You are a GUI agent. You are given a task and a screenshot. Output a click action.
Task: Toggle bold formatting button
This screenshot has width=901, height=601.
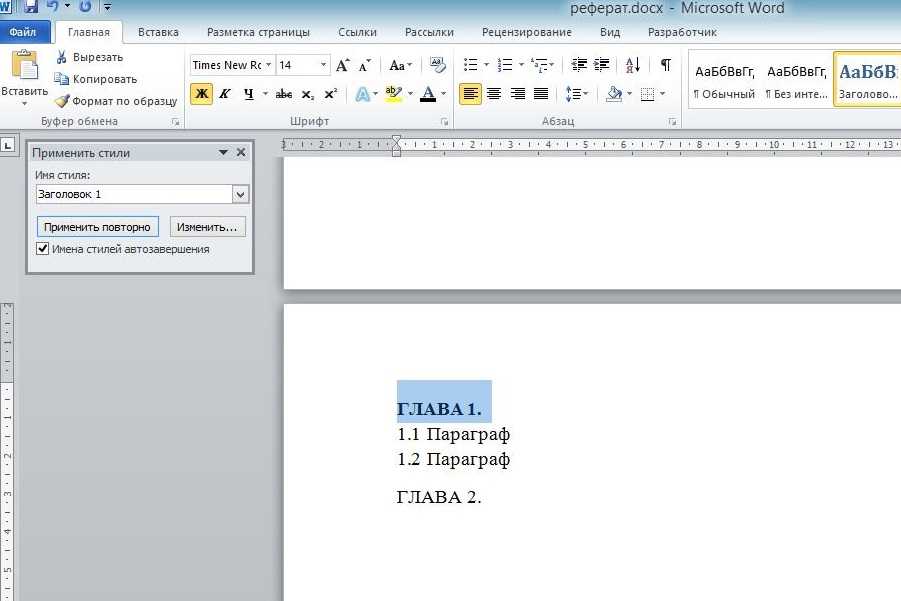tap(201, 94)
